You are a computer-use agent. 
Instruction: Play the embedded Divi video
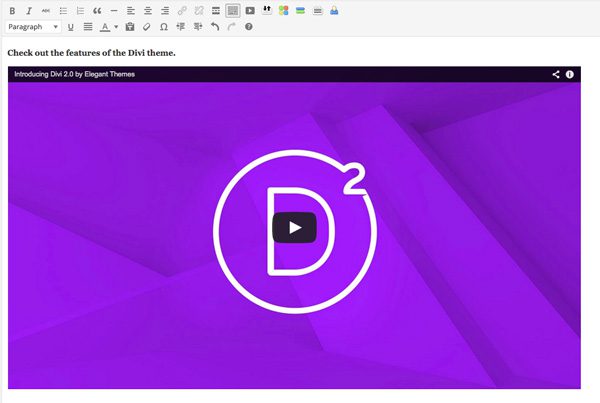(x=294, y=228)
